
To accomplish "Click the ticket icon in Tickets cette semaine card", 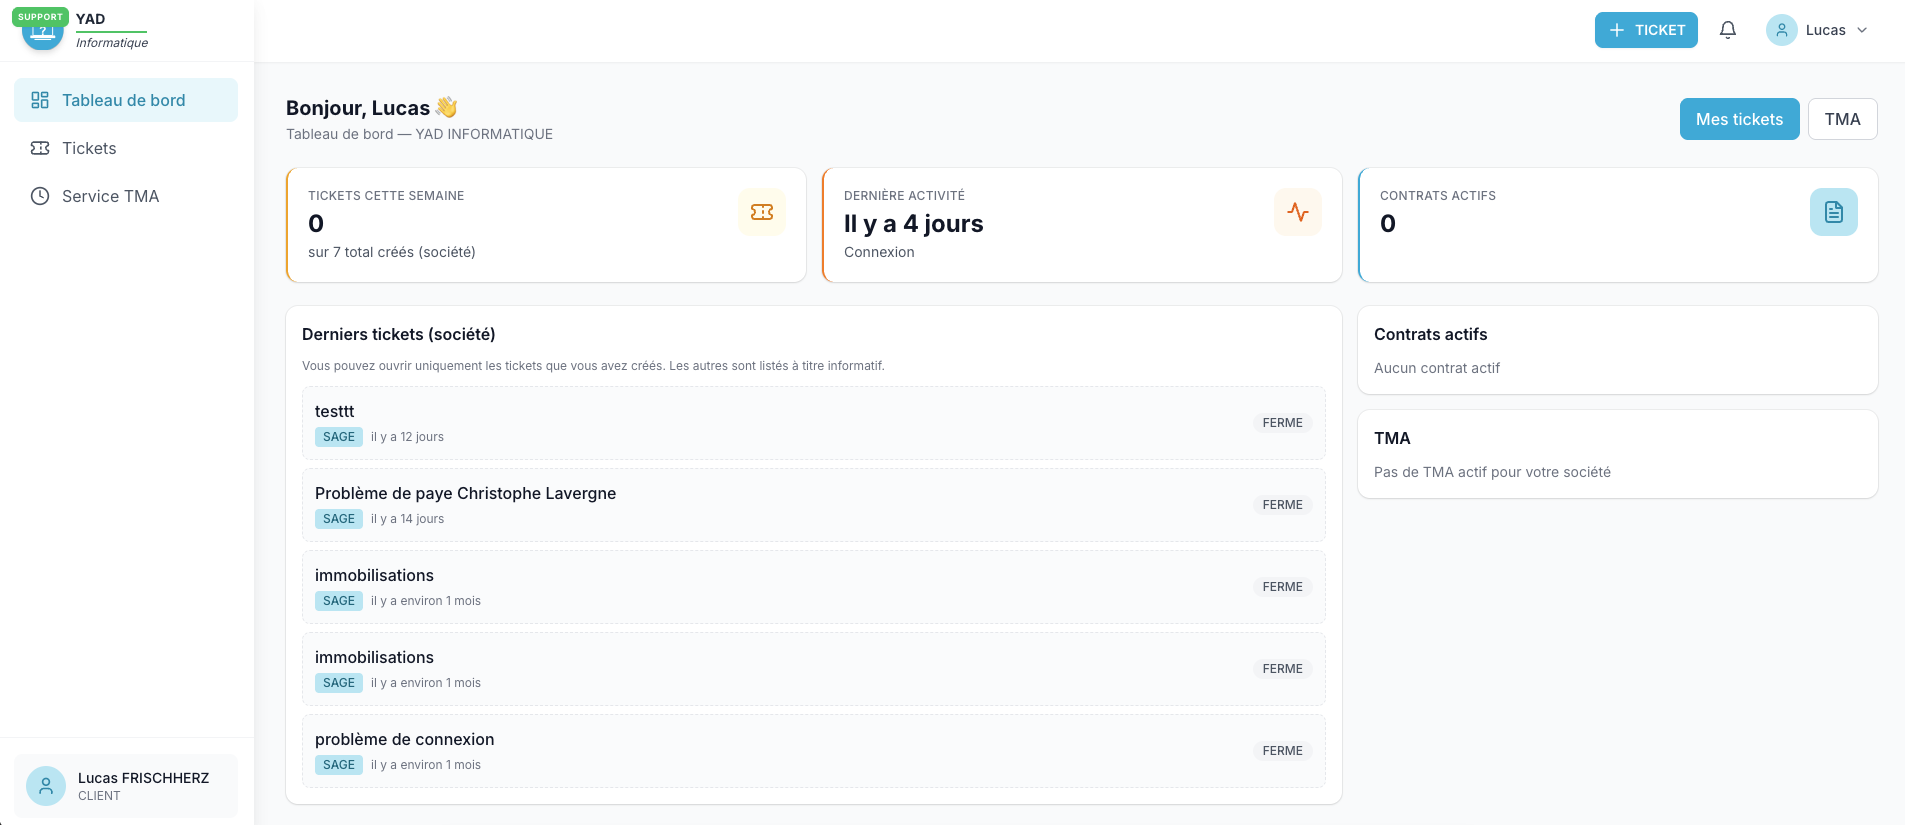I will [x=762, y=212].
